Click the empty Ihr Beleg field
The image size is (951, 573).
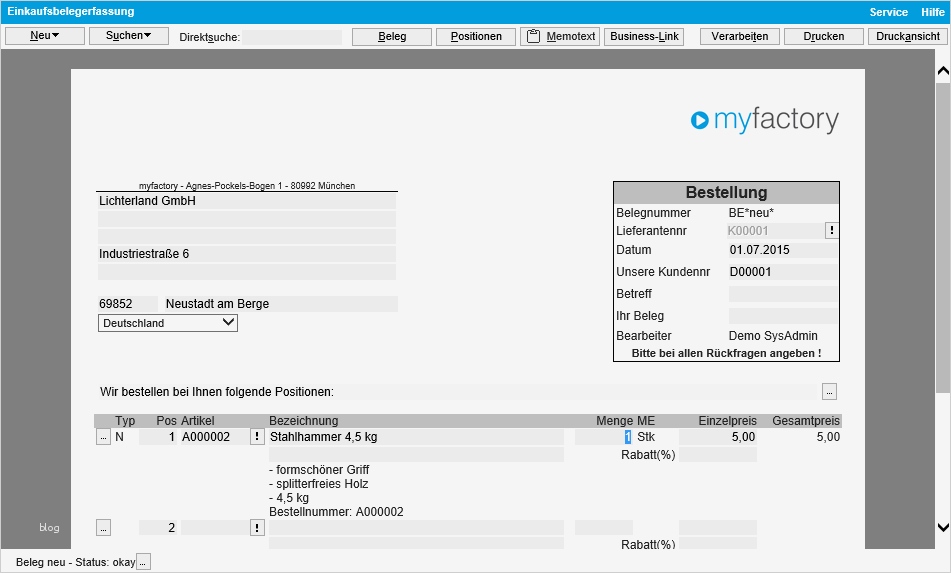782,316
